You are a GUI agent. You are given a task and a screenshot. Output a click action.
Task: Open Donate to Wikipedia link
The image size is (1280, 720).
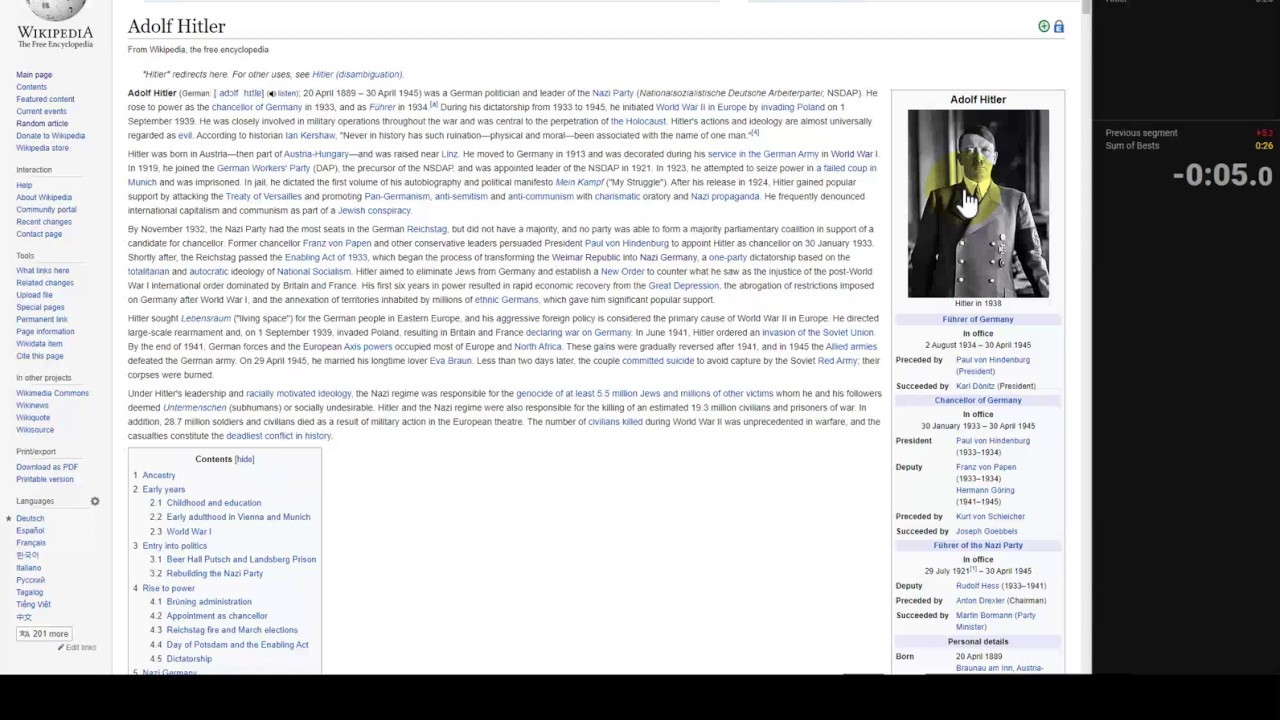click(50, 136)
